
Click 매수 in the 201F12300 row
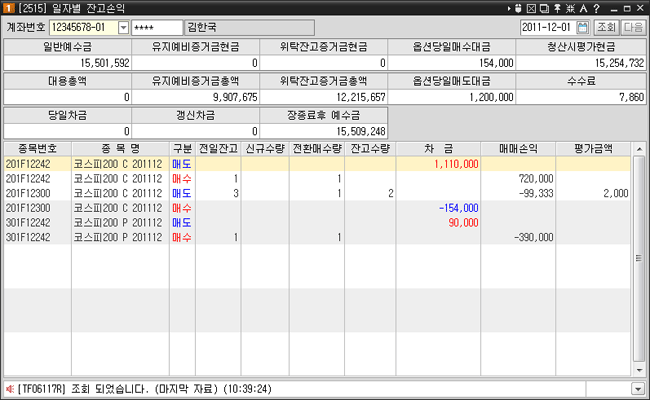[x=182, y=208]
